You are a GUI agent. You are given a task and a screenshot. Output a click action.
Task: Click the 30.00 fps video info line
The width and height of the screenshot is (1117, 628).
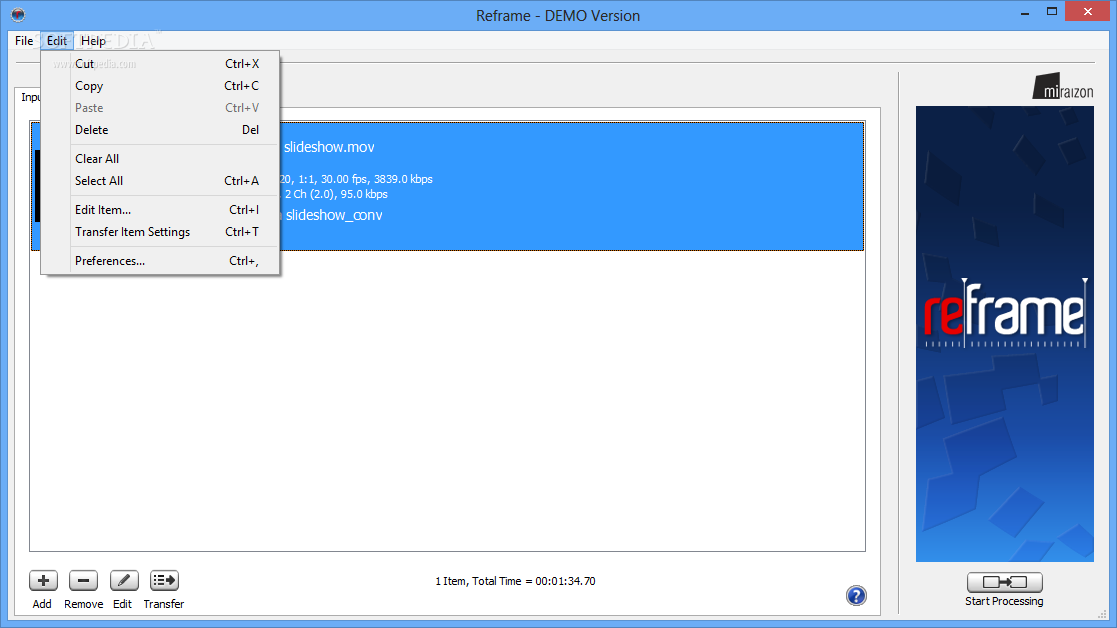356,179
